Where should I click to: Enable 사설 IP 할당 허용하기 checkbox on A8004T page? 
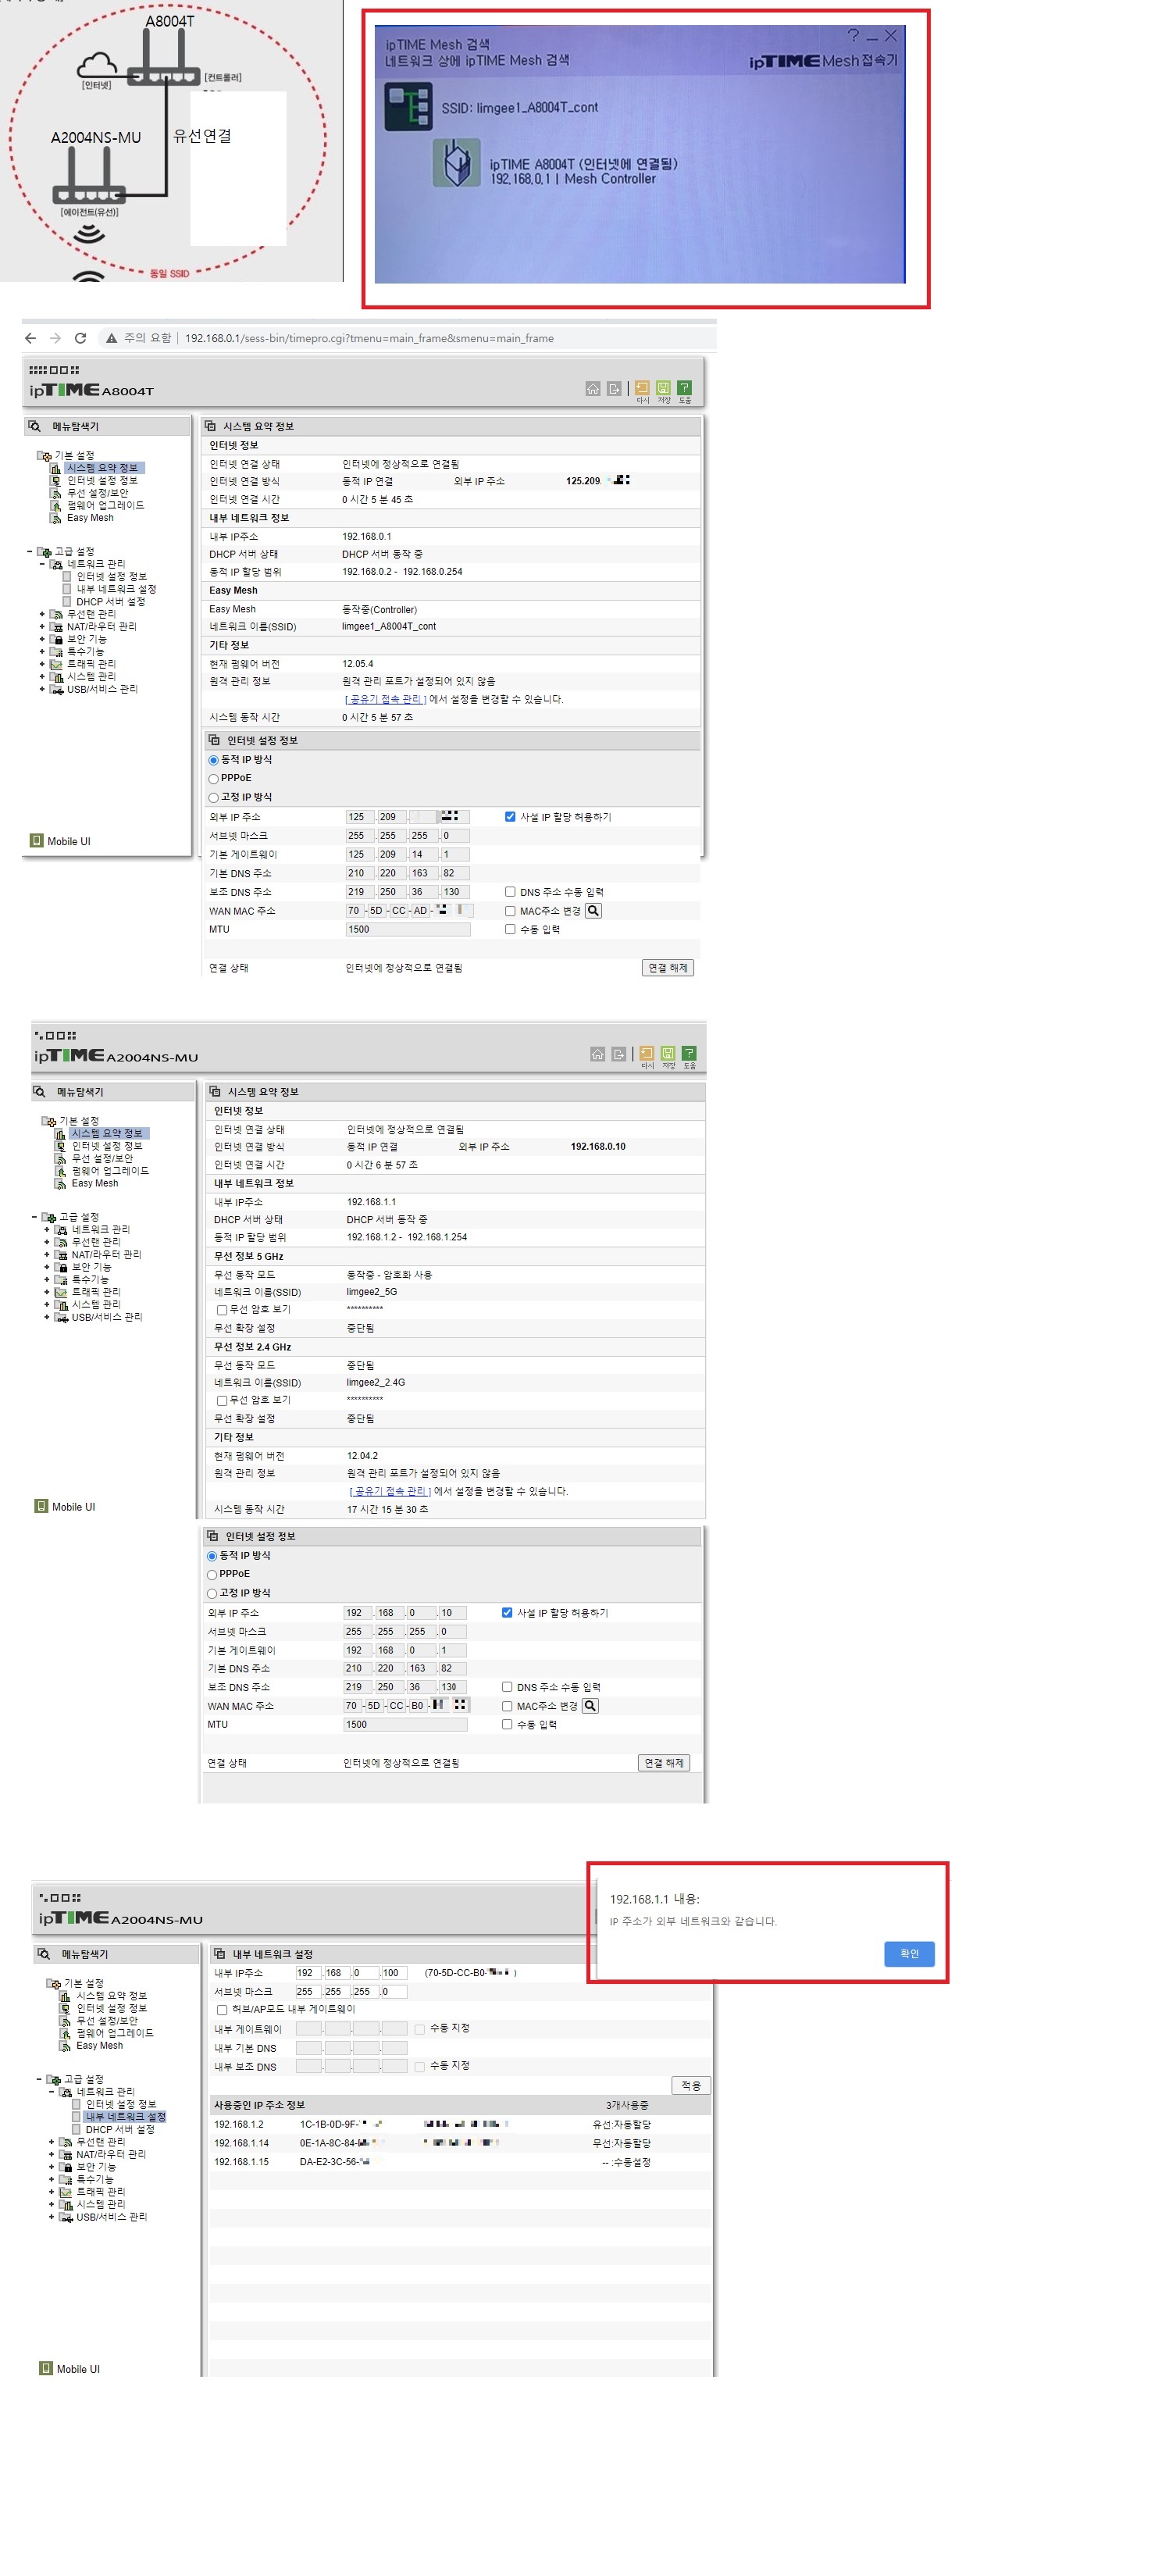[510, 817]
